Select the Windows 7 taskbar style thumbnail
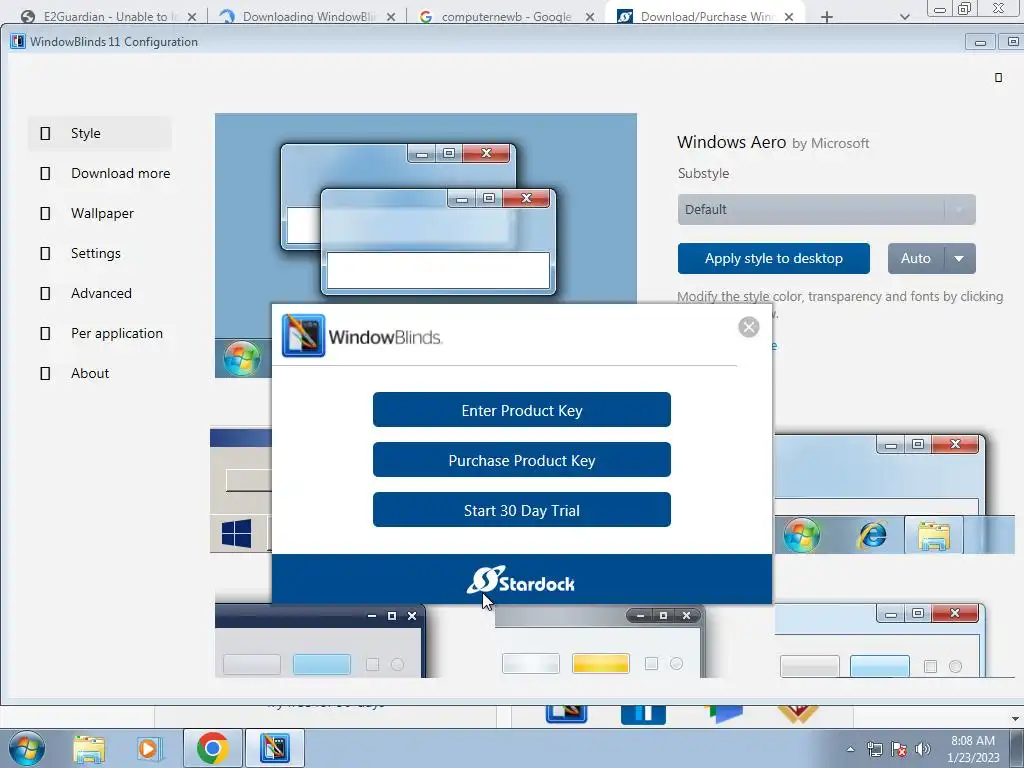Screen dimensions: 1024x768 [893, 494]
